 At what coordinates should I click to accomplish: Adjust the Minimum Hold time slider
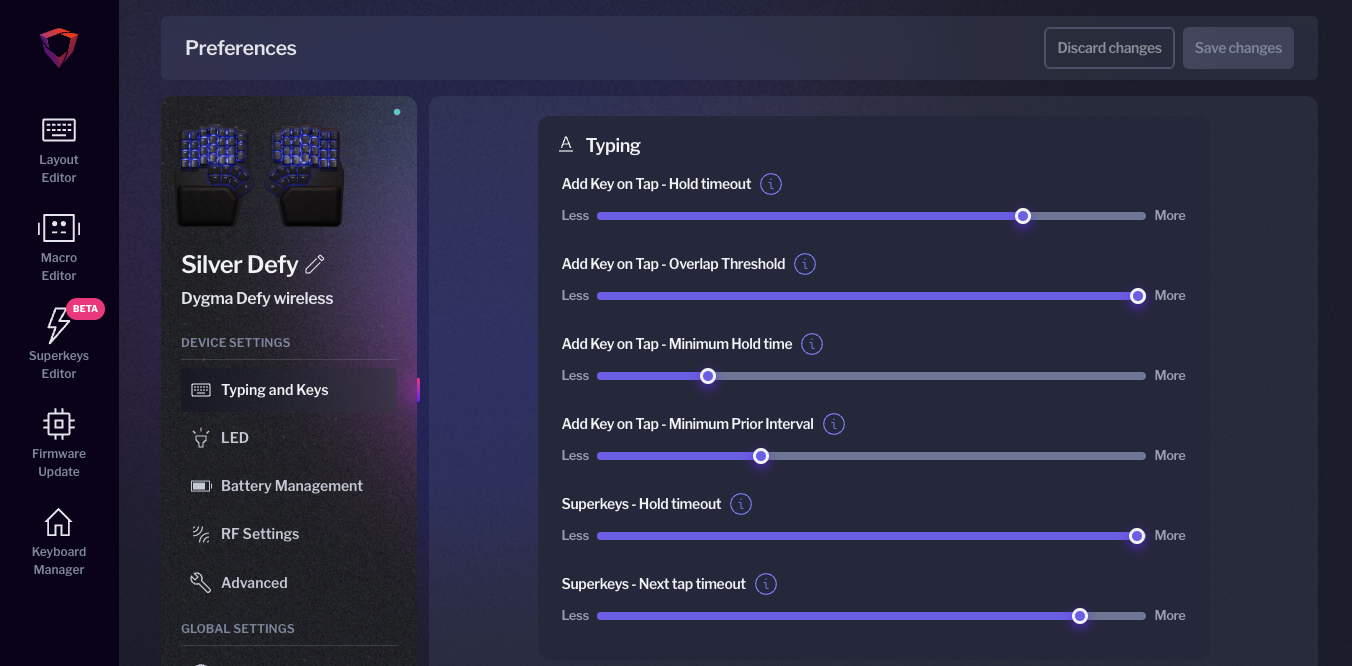[708, 376]
